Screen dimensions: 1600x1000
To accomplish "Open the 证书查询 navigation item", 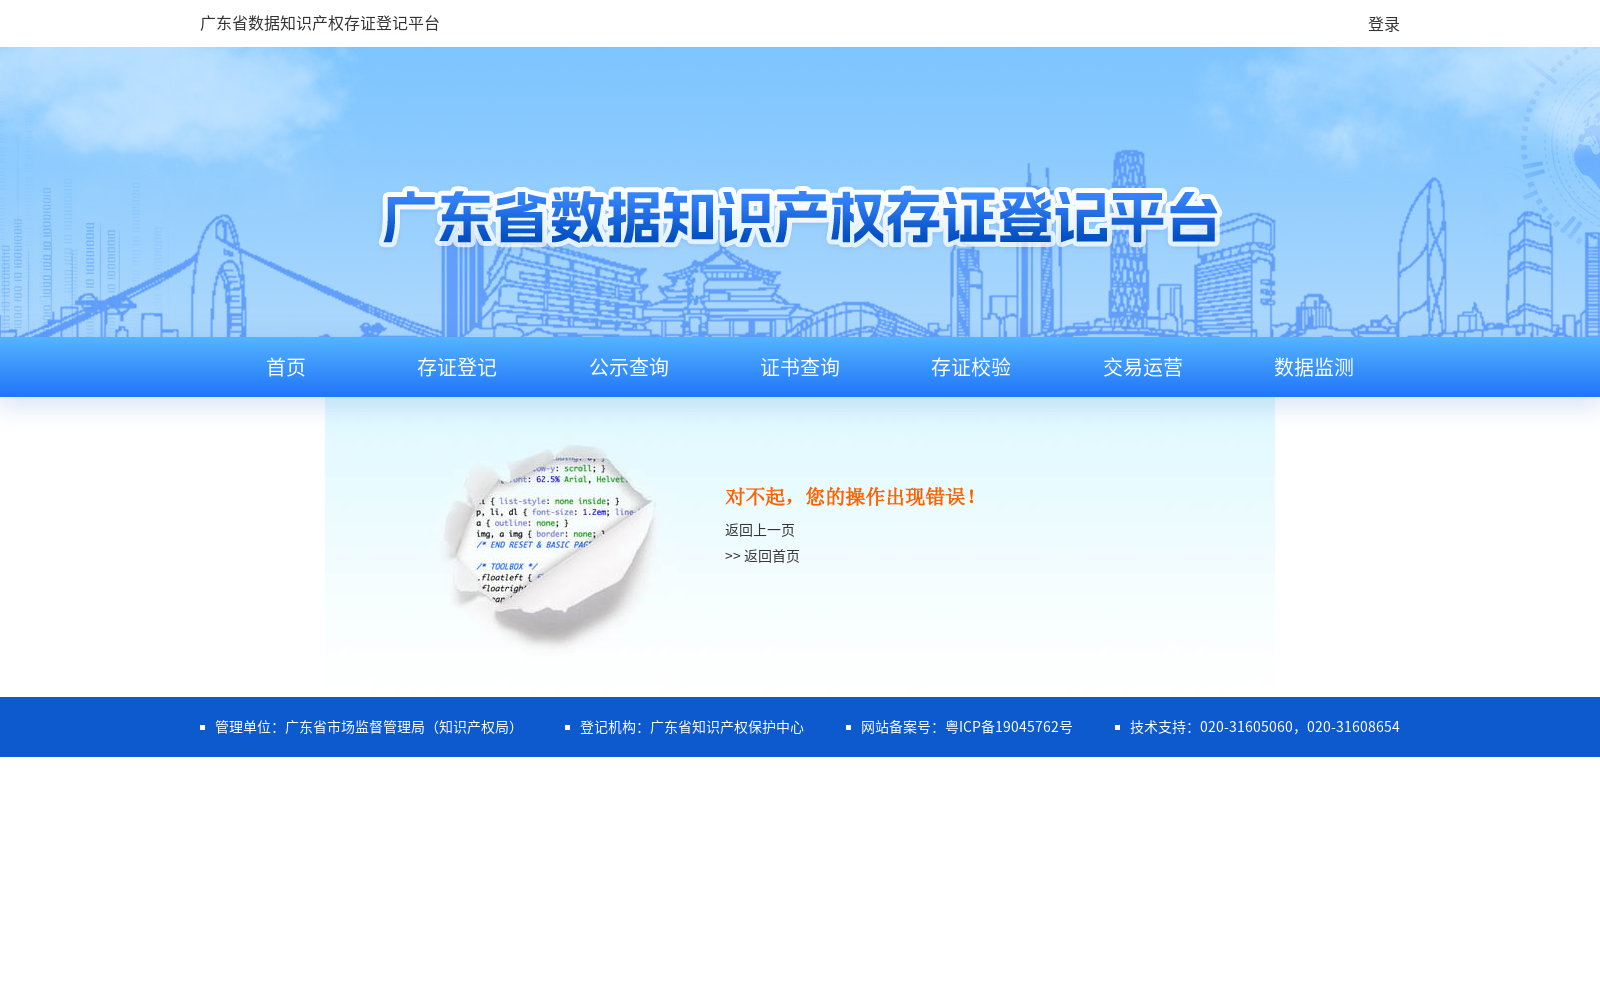I will point(799,367).
